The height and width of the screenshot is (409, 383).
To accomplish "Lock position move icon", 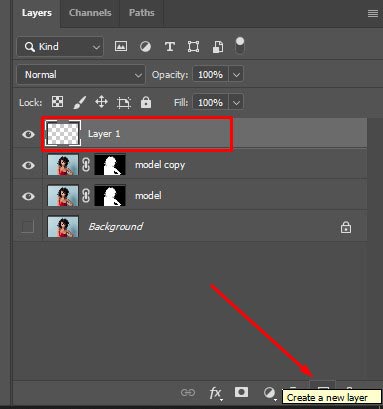I will (x=101, y=102).
